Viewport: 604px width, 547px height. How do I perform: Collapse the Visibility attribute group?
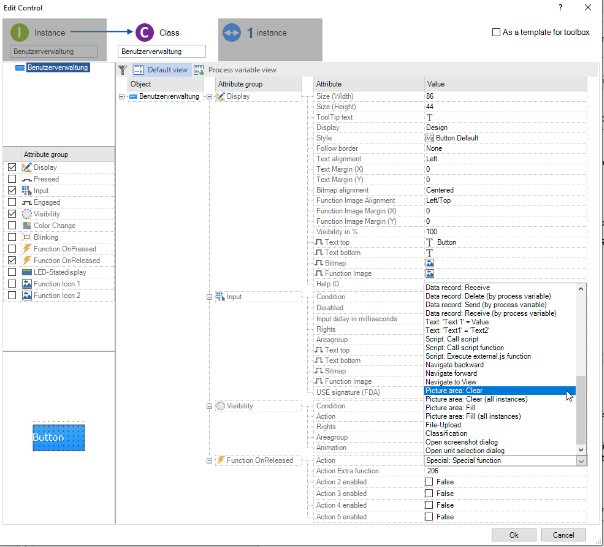(209, 406)
